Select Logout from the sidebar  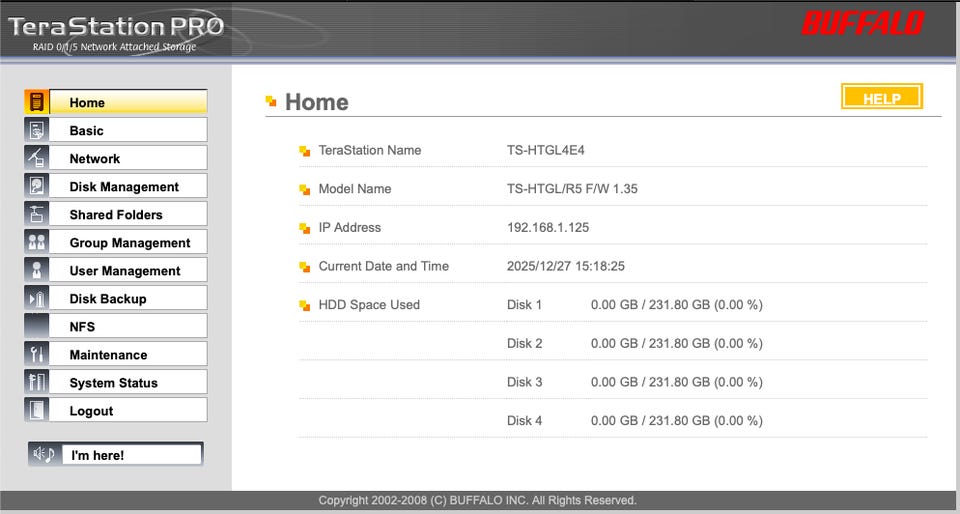coord(128,411)
